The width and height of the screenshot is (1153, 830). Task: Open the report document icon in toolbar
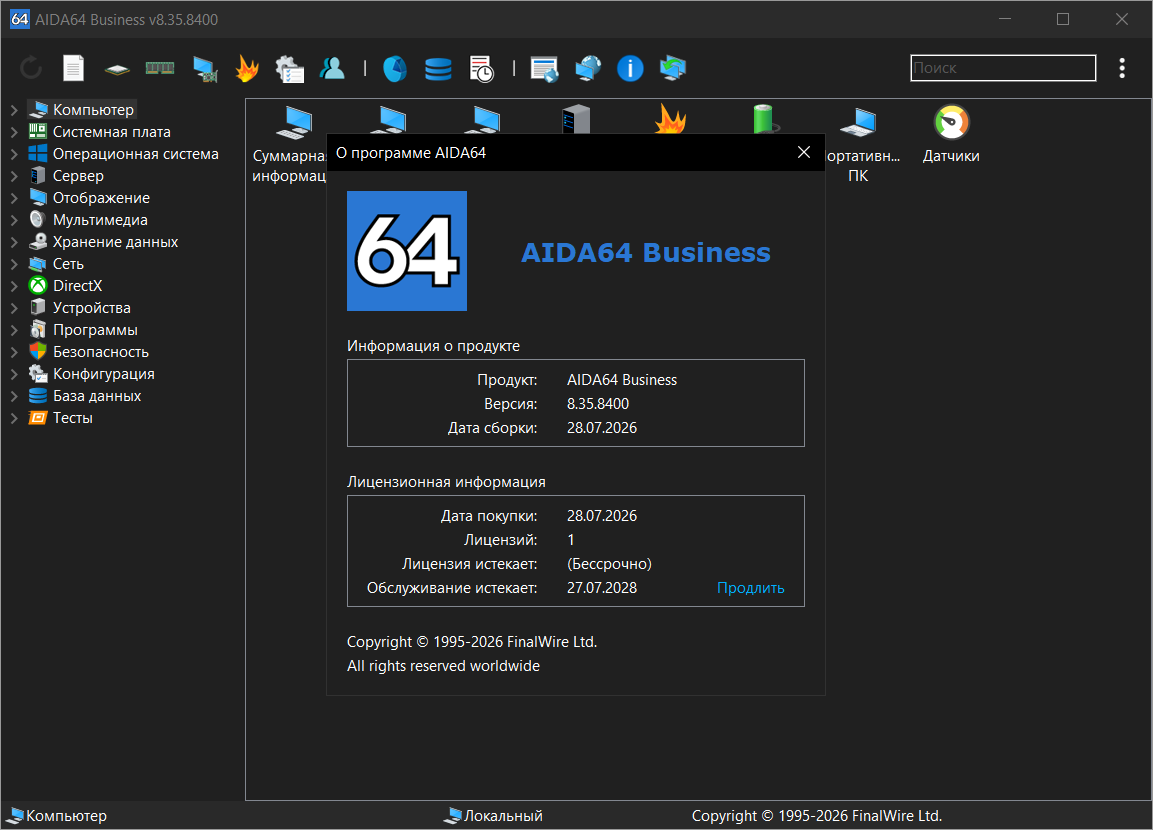(74, 68)
